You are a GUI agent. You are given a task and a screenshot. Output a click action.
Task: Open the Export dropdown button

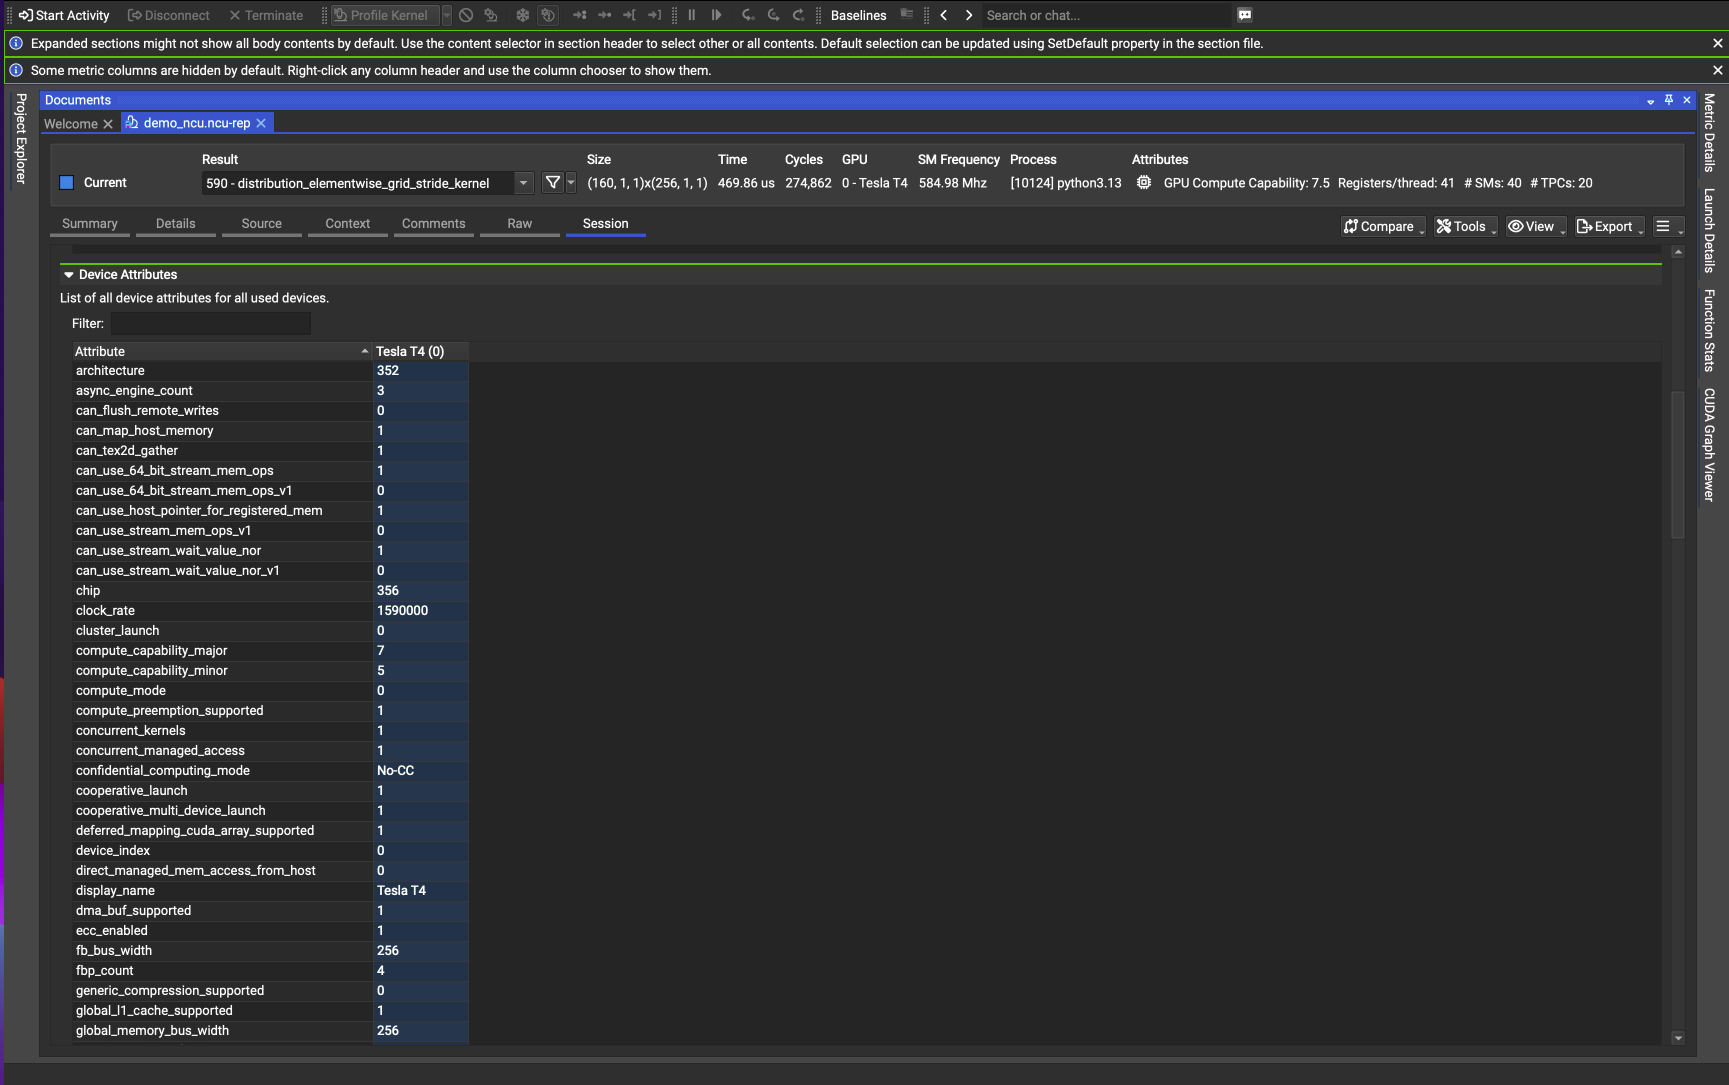pos(1610,226)
